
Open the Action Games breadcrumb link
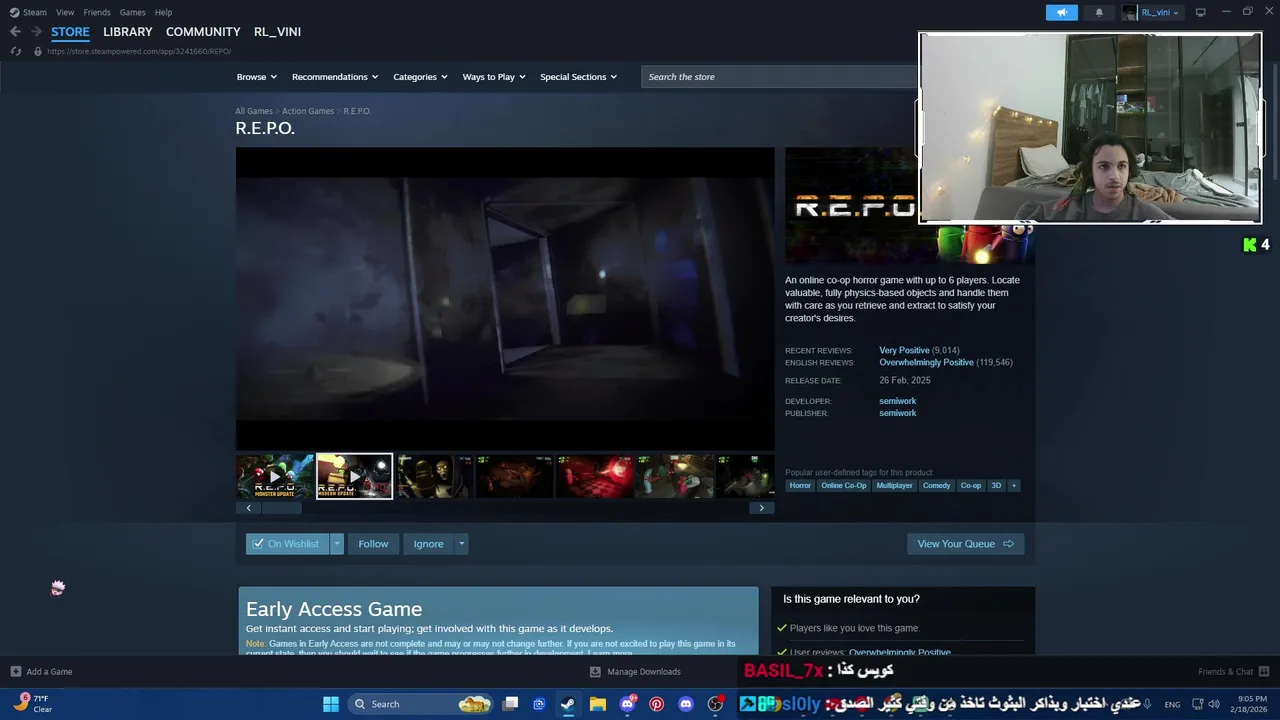[308, 111]
